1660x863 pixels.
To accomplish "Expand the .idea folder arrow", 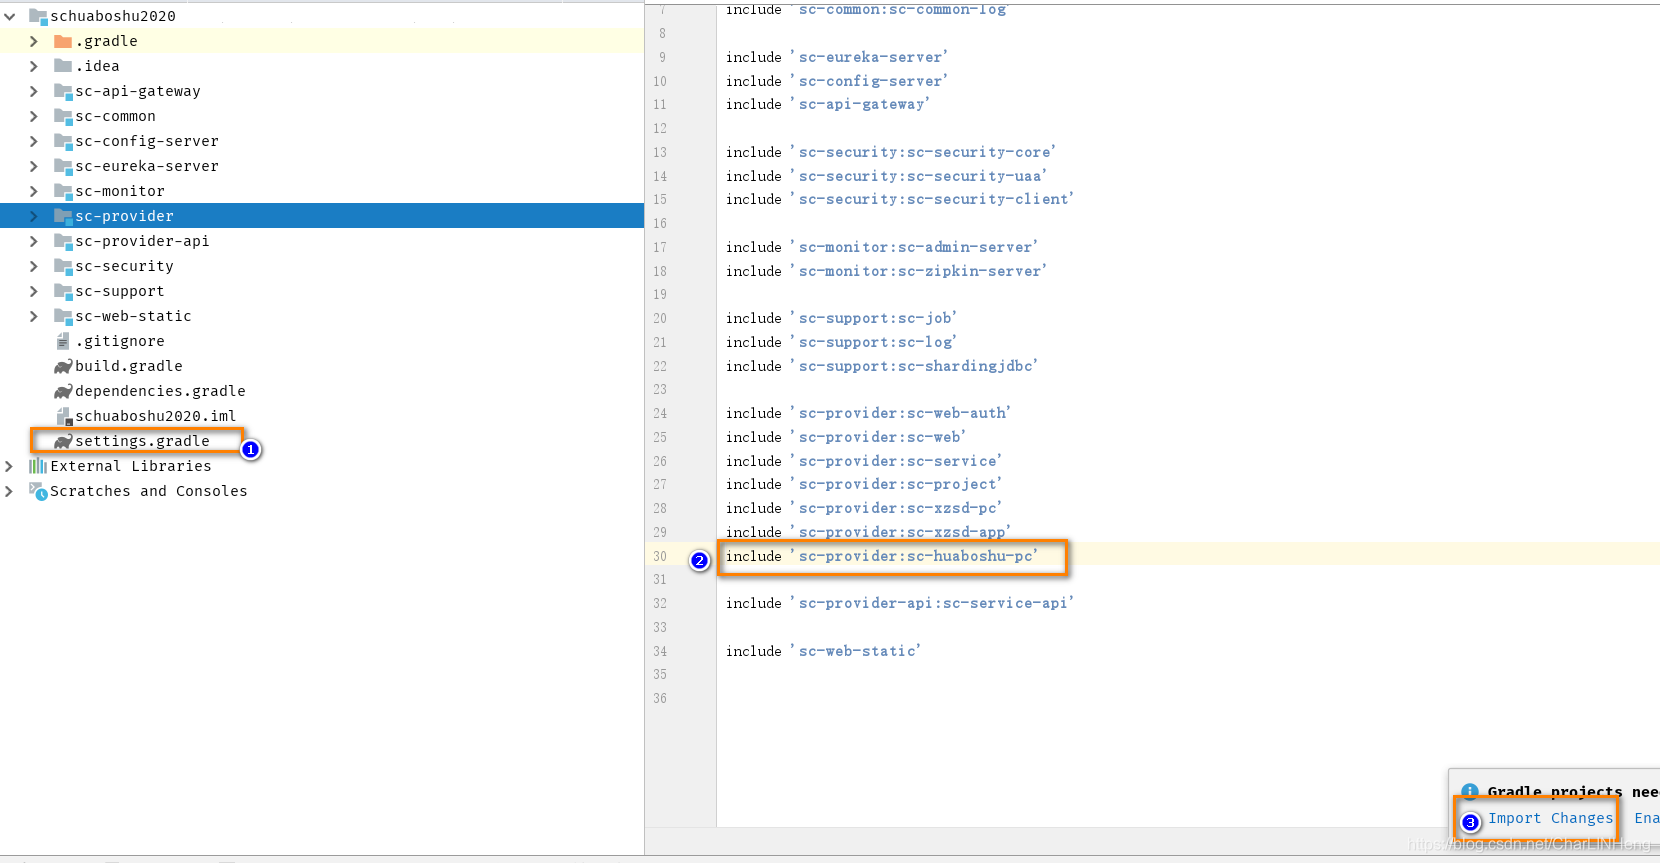I will click(34, 66).
